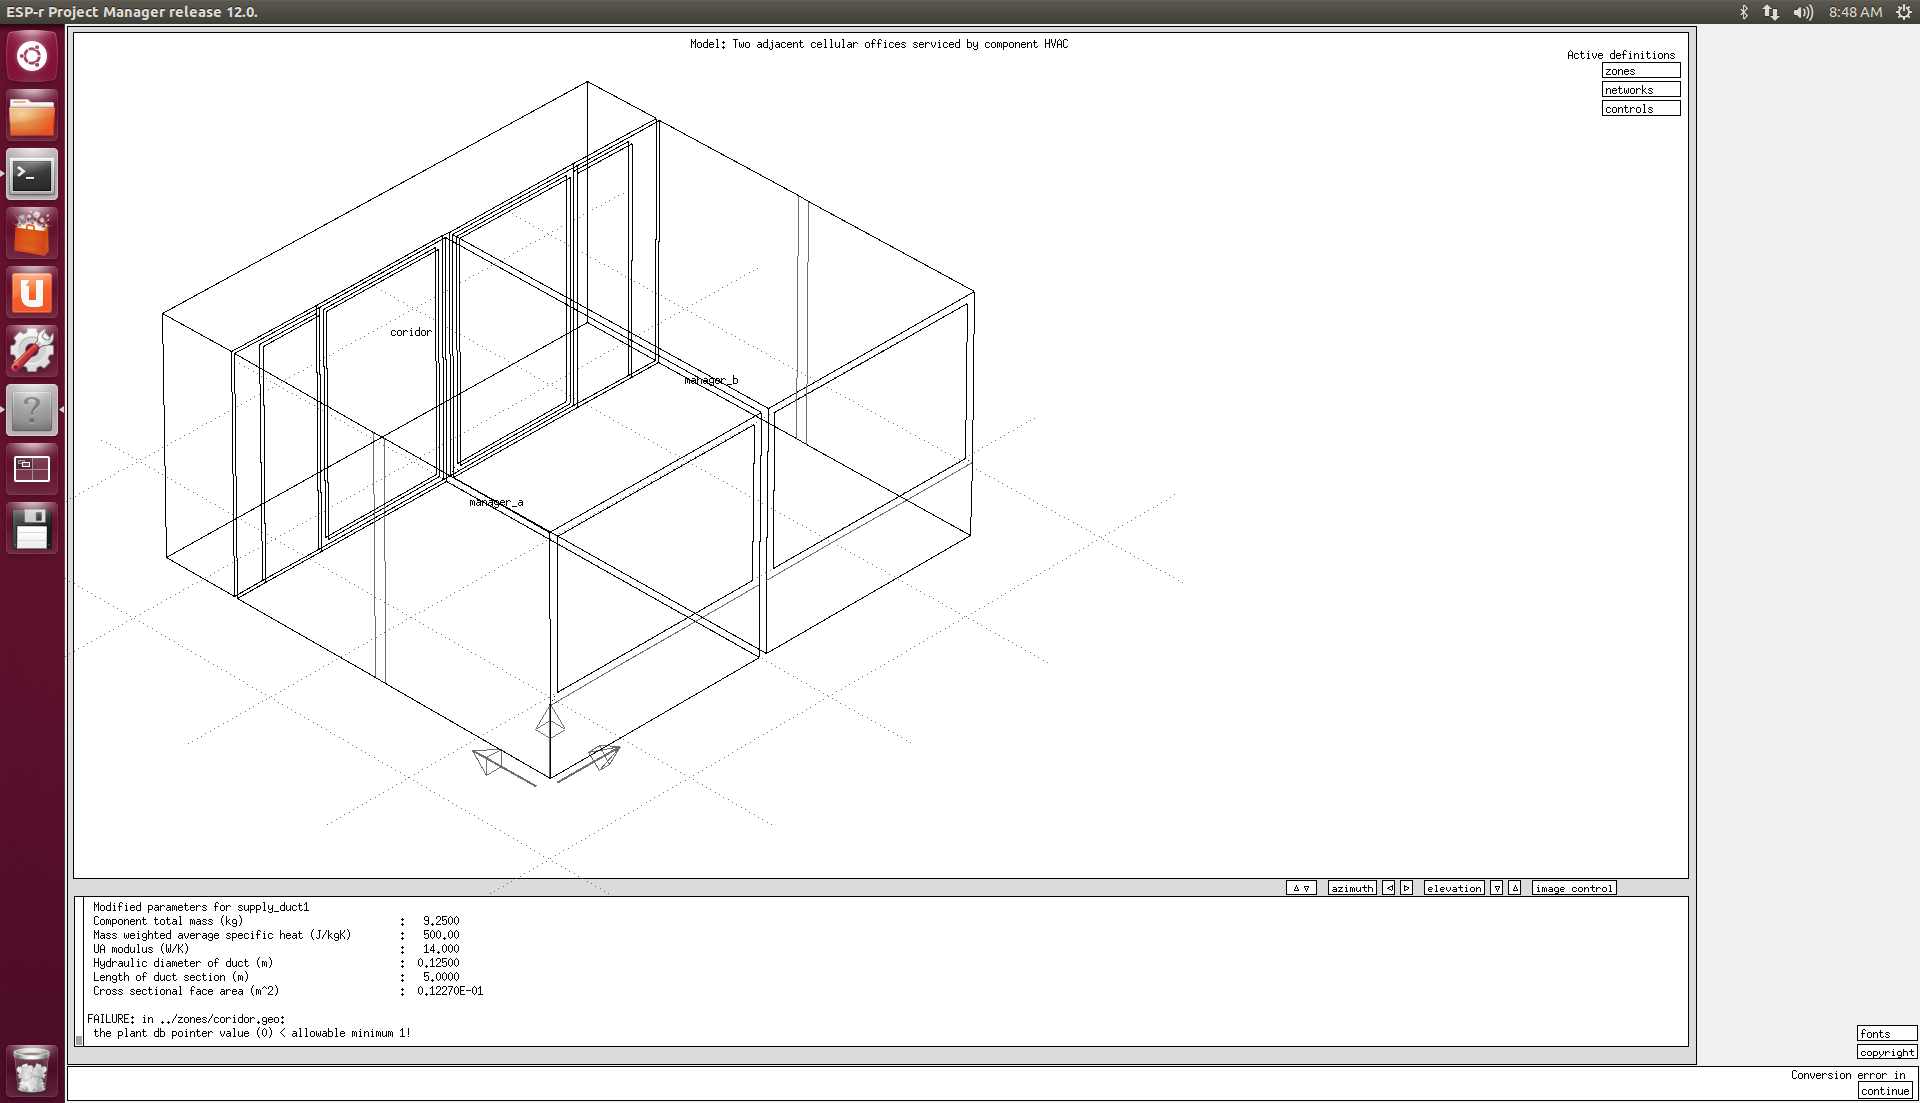The width and height of the screenshot is (1920, 1103).
Task: Open the Terminal dock icon
Action: pyautogui.click(x=32, y=175)
